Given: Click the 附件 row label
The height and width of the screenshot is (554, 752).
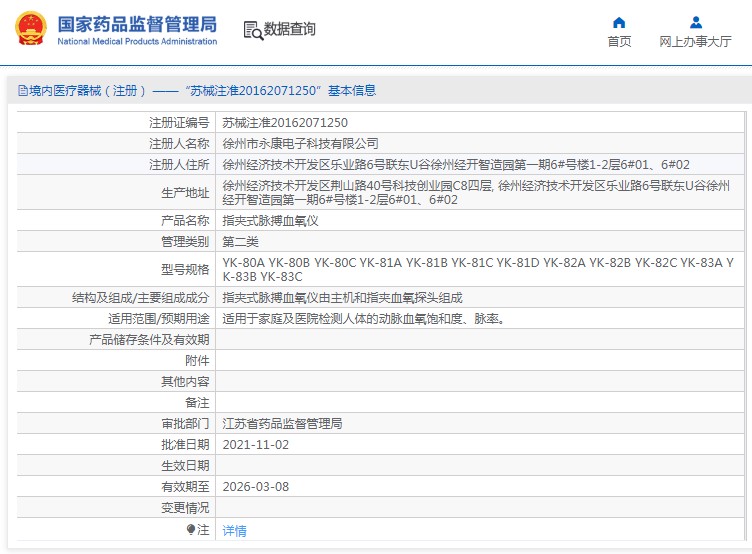Looking at the screenshot, I should 197,361.
